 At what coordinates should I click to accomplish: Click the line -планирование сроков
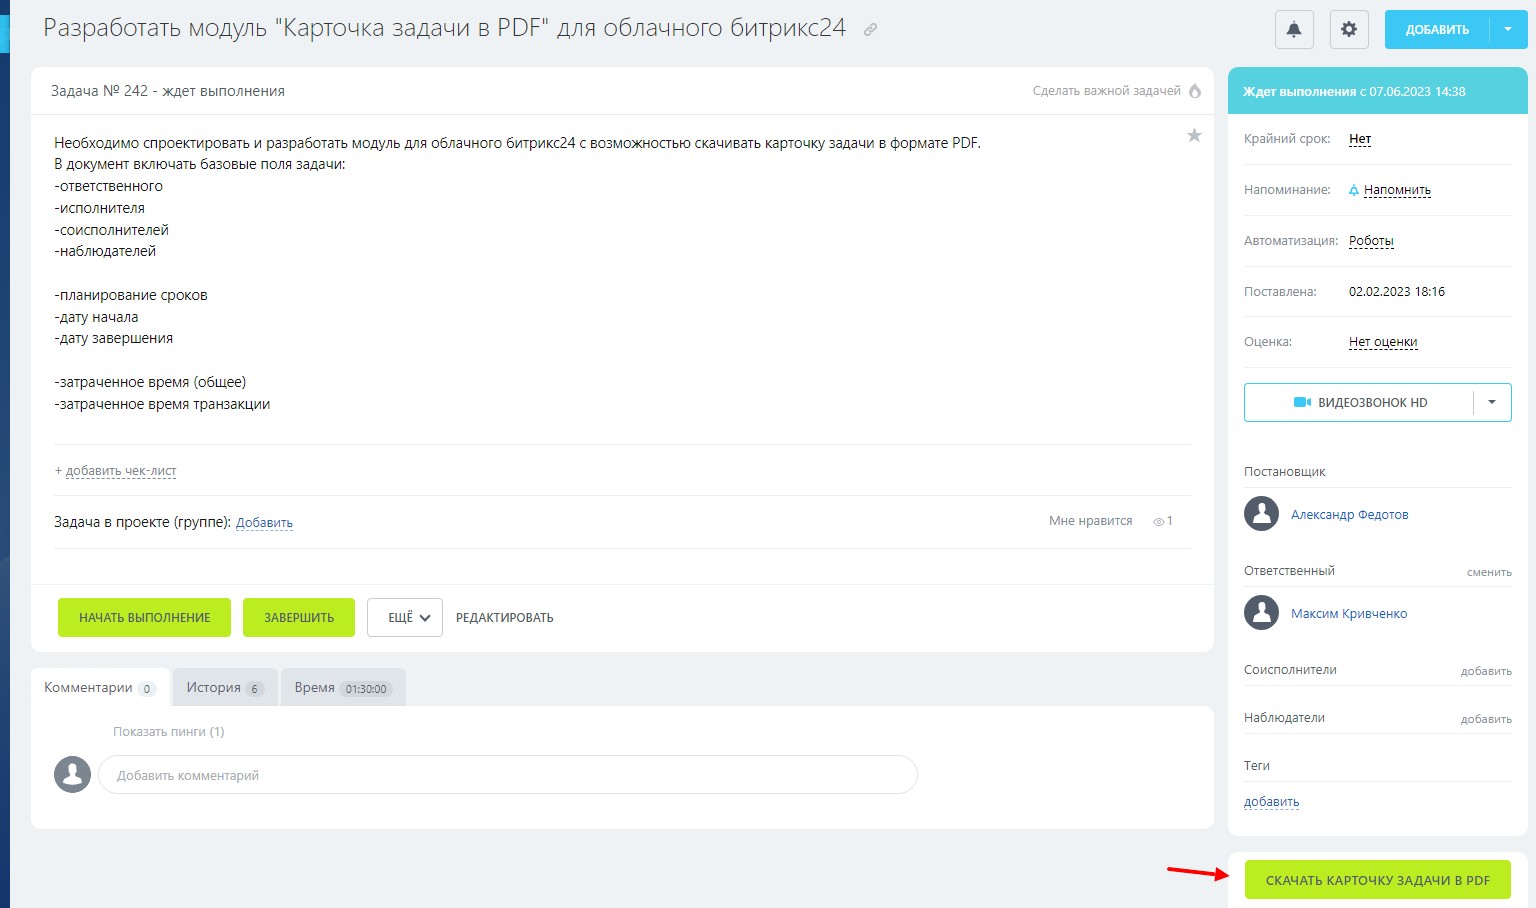coord(131,295)
